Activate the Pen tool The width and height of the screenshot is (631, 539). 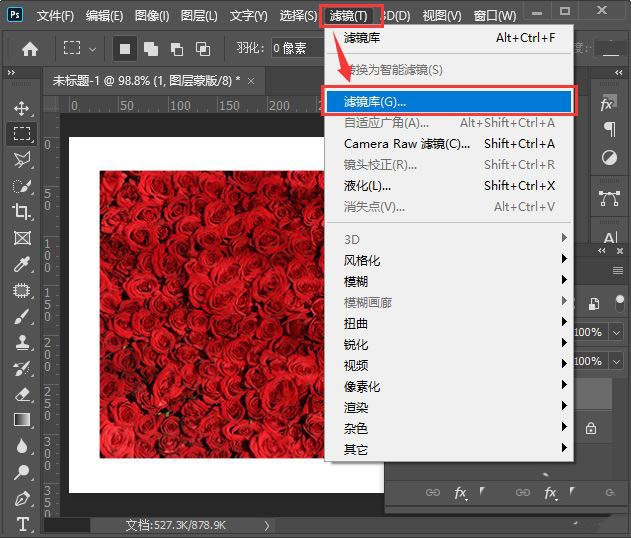tap(22, 498)
